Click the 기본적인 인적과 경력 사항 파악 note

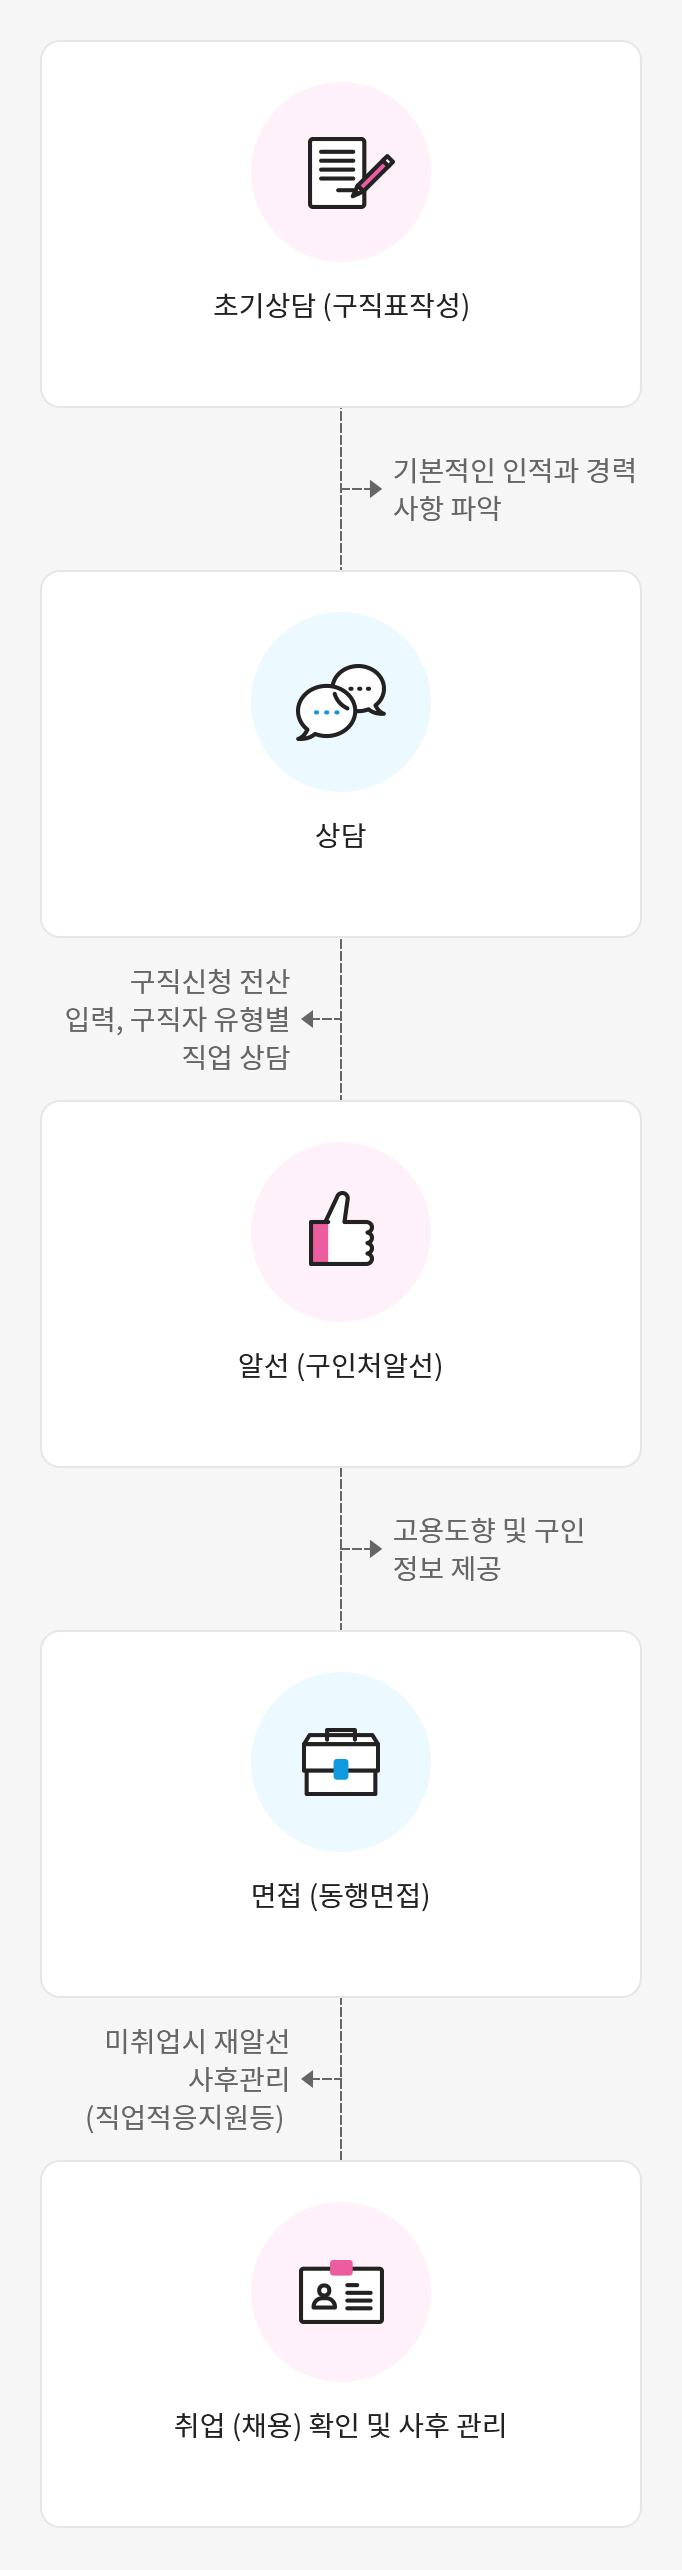(x=514, y=489)
